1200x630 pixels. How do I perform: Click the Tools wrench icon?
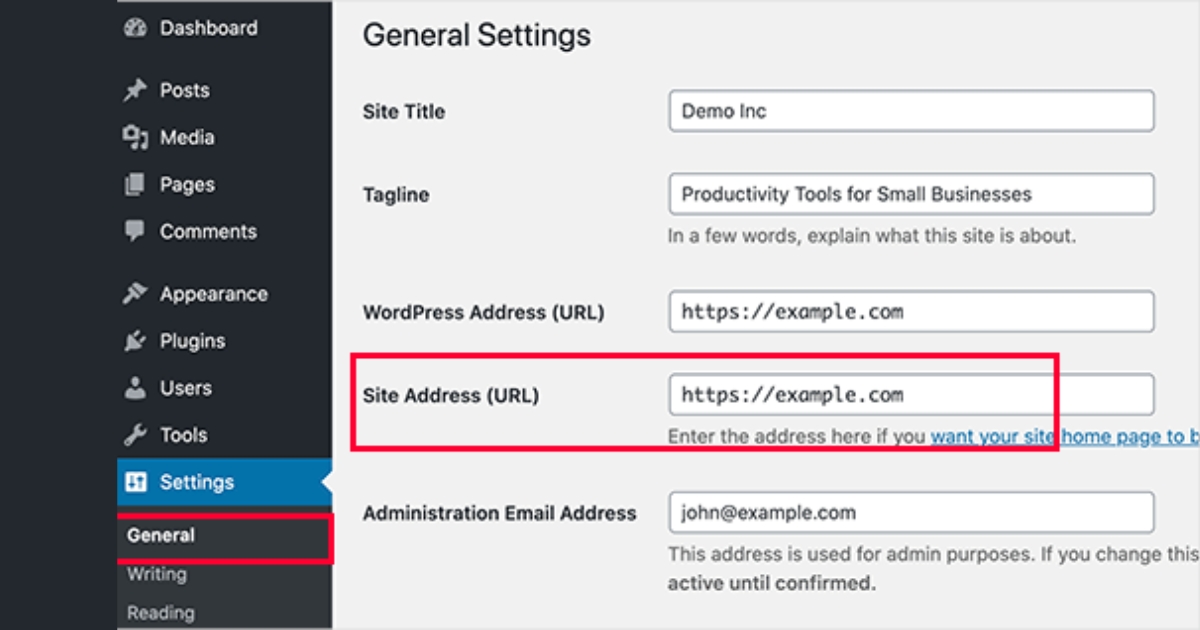[135, 435]
